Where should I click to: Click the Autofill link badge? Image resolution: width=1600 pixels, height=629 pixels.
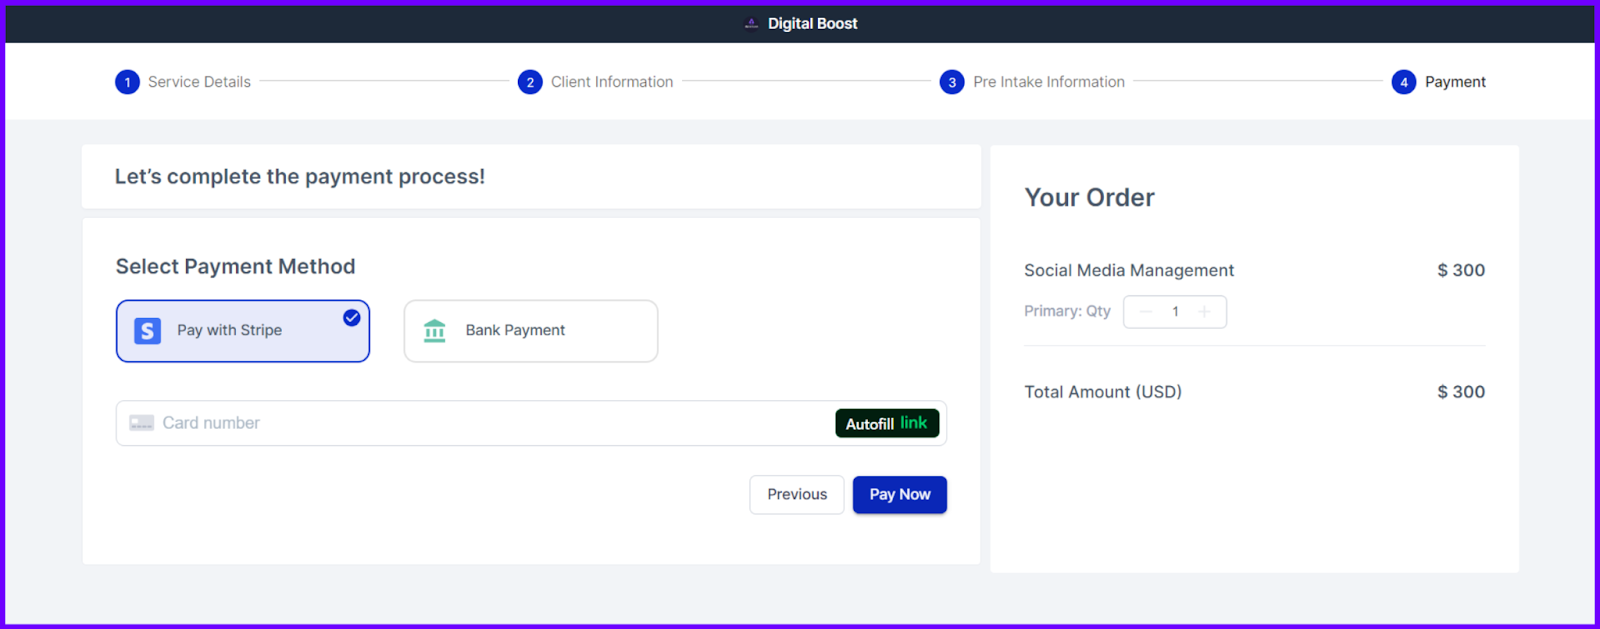(x=886, y=422)
